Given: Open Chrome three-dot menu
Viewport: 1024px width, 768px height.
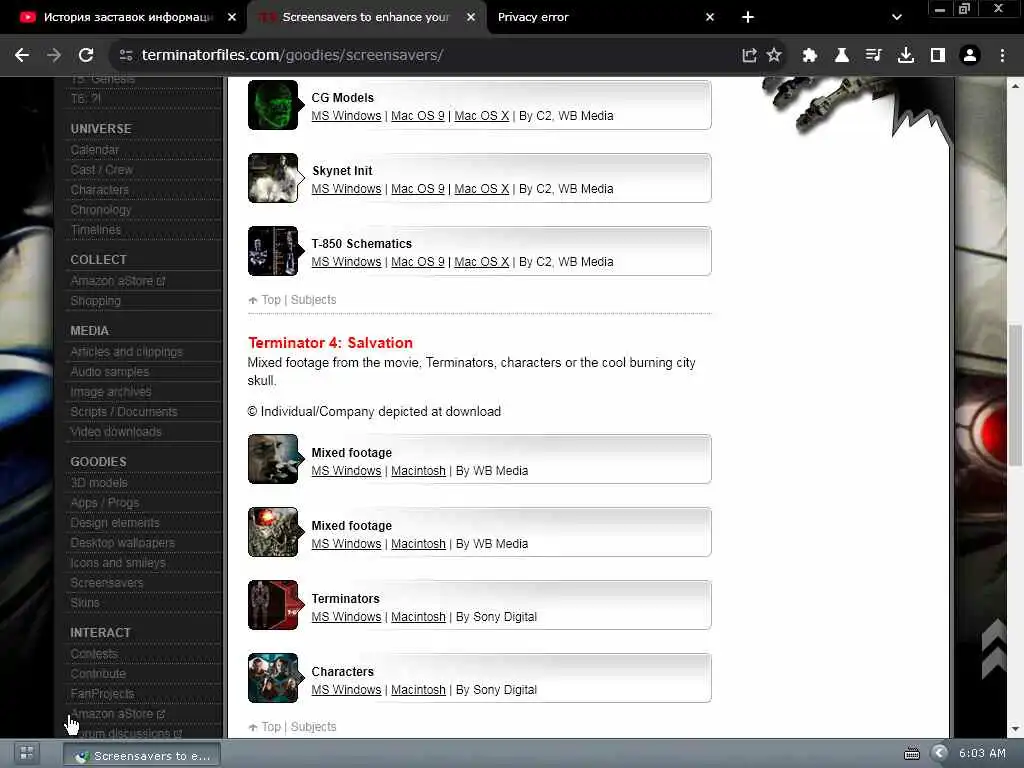Looking at the screenshot, I should coord(1002,56).
